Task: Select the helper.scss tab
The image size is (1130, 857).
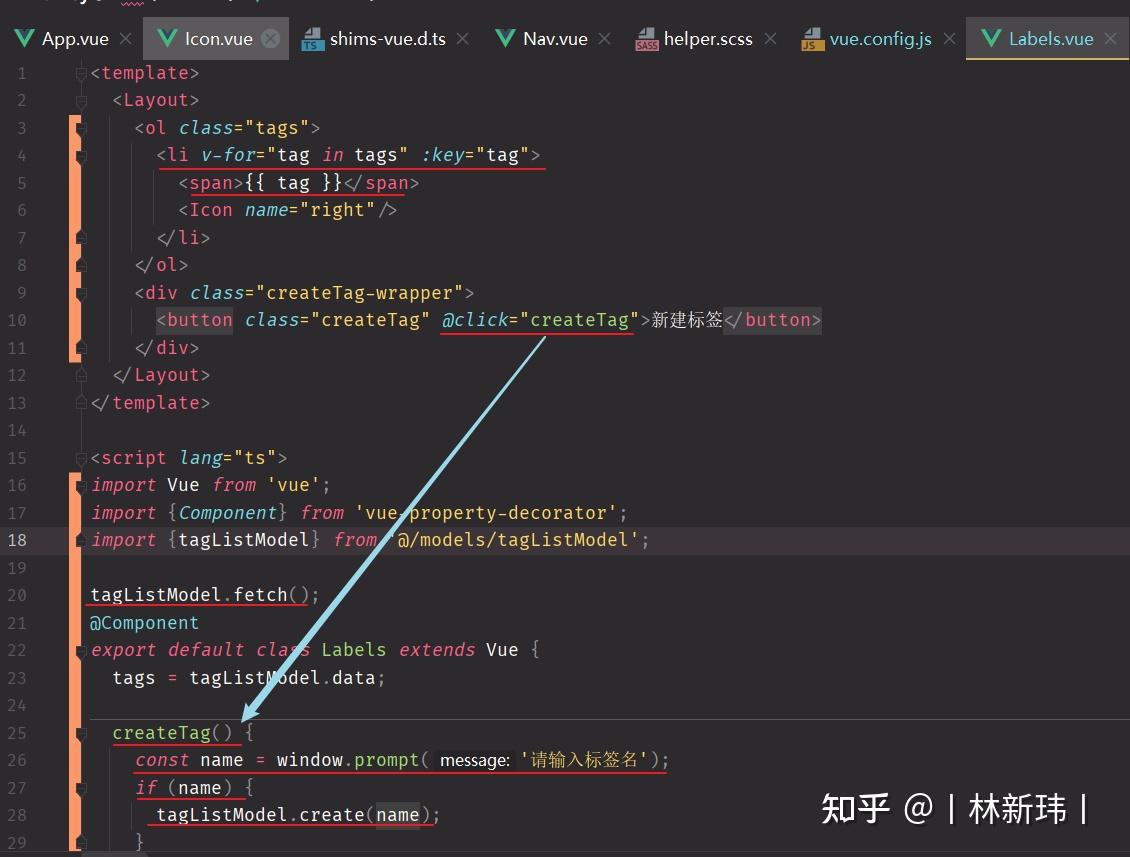Action: [708, 39]
